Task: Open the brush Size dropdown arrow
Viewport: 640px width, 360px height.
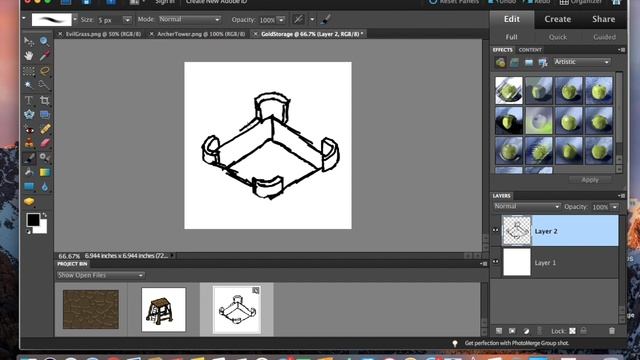Action: (x=127, y=20)
